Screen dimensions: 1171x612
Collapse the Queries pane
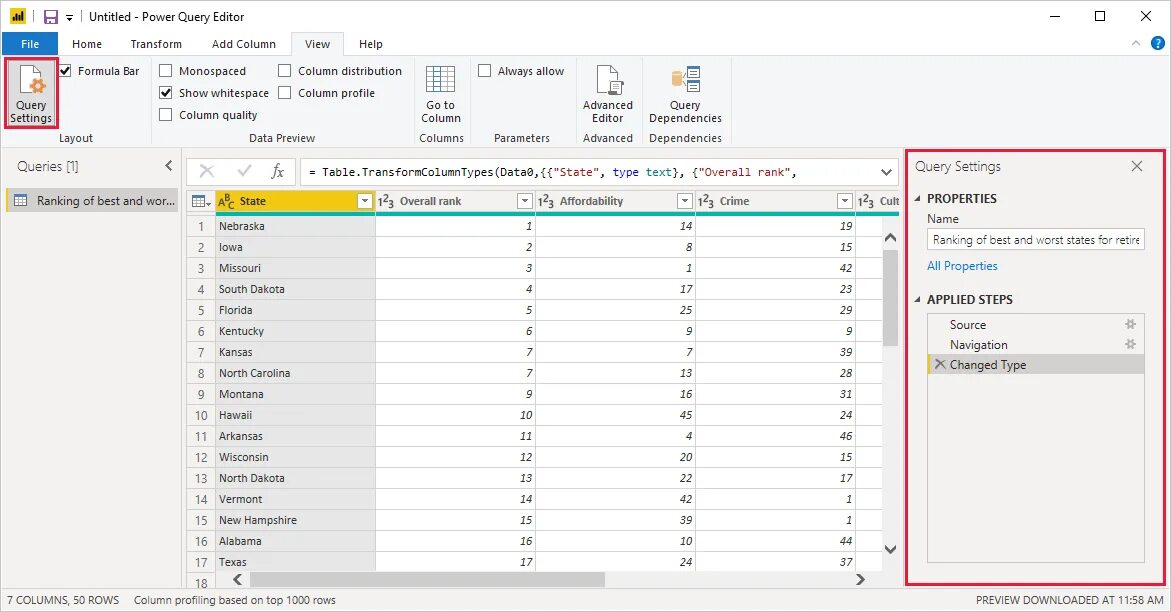[x=169, y=166]
